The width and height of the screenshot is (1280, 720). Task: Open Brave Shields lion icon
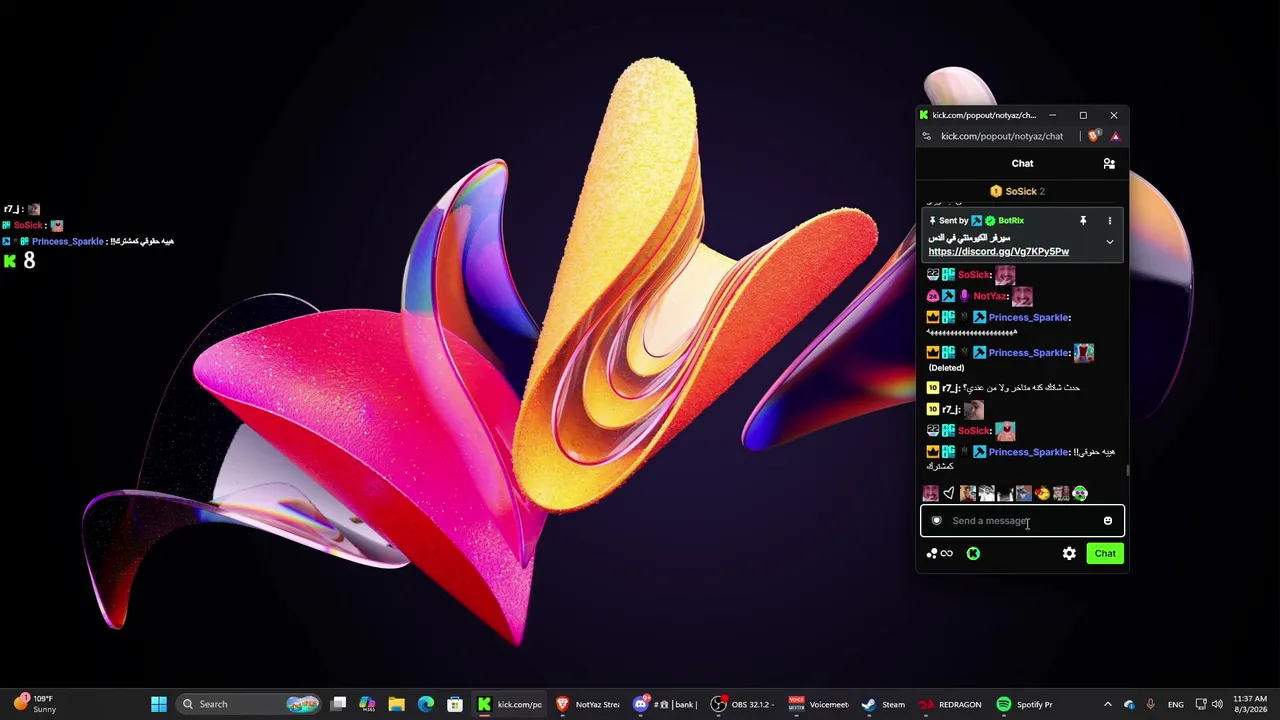pos(1094,136)
